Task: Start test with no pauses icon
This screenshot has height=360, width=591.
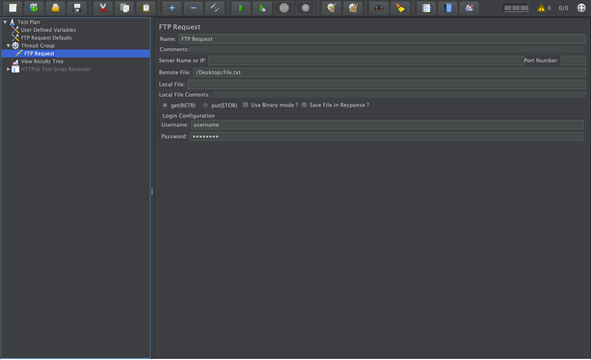Action: (x=262, y=8)
